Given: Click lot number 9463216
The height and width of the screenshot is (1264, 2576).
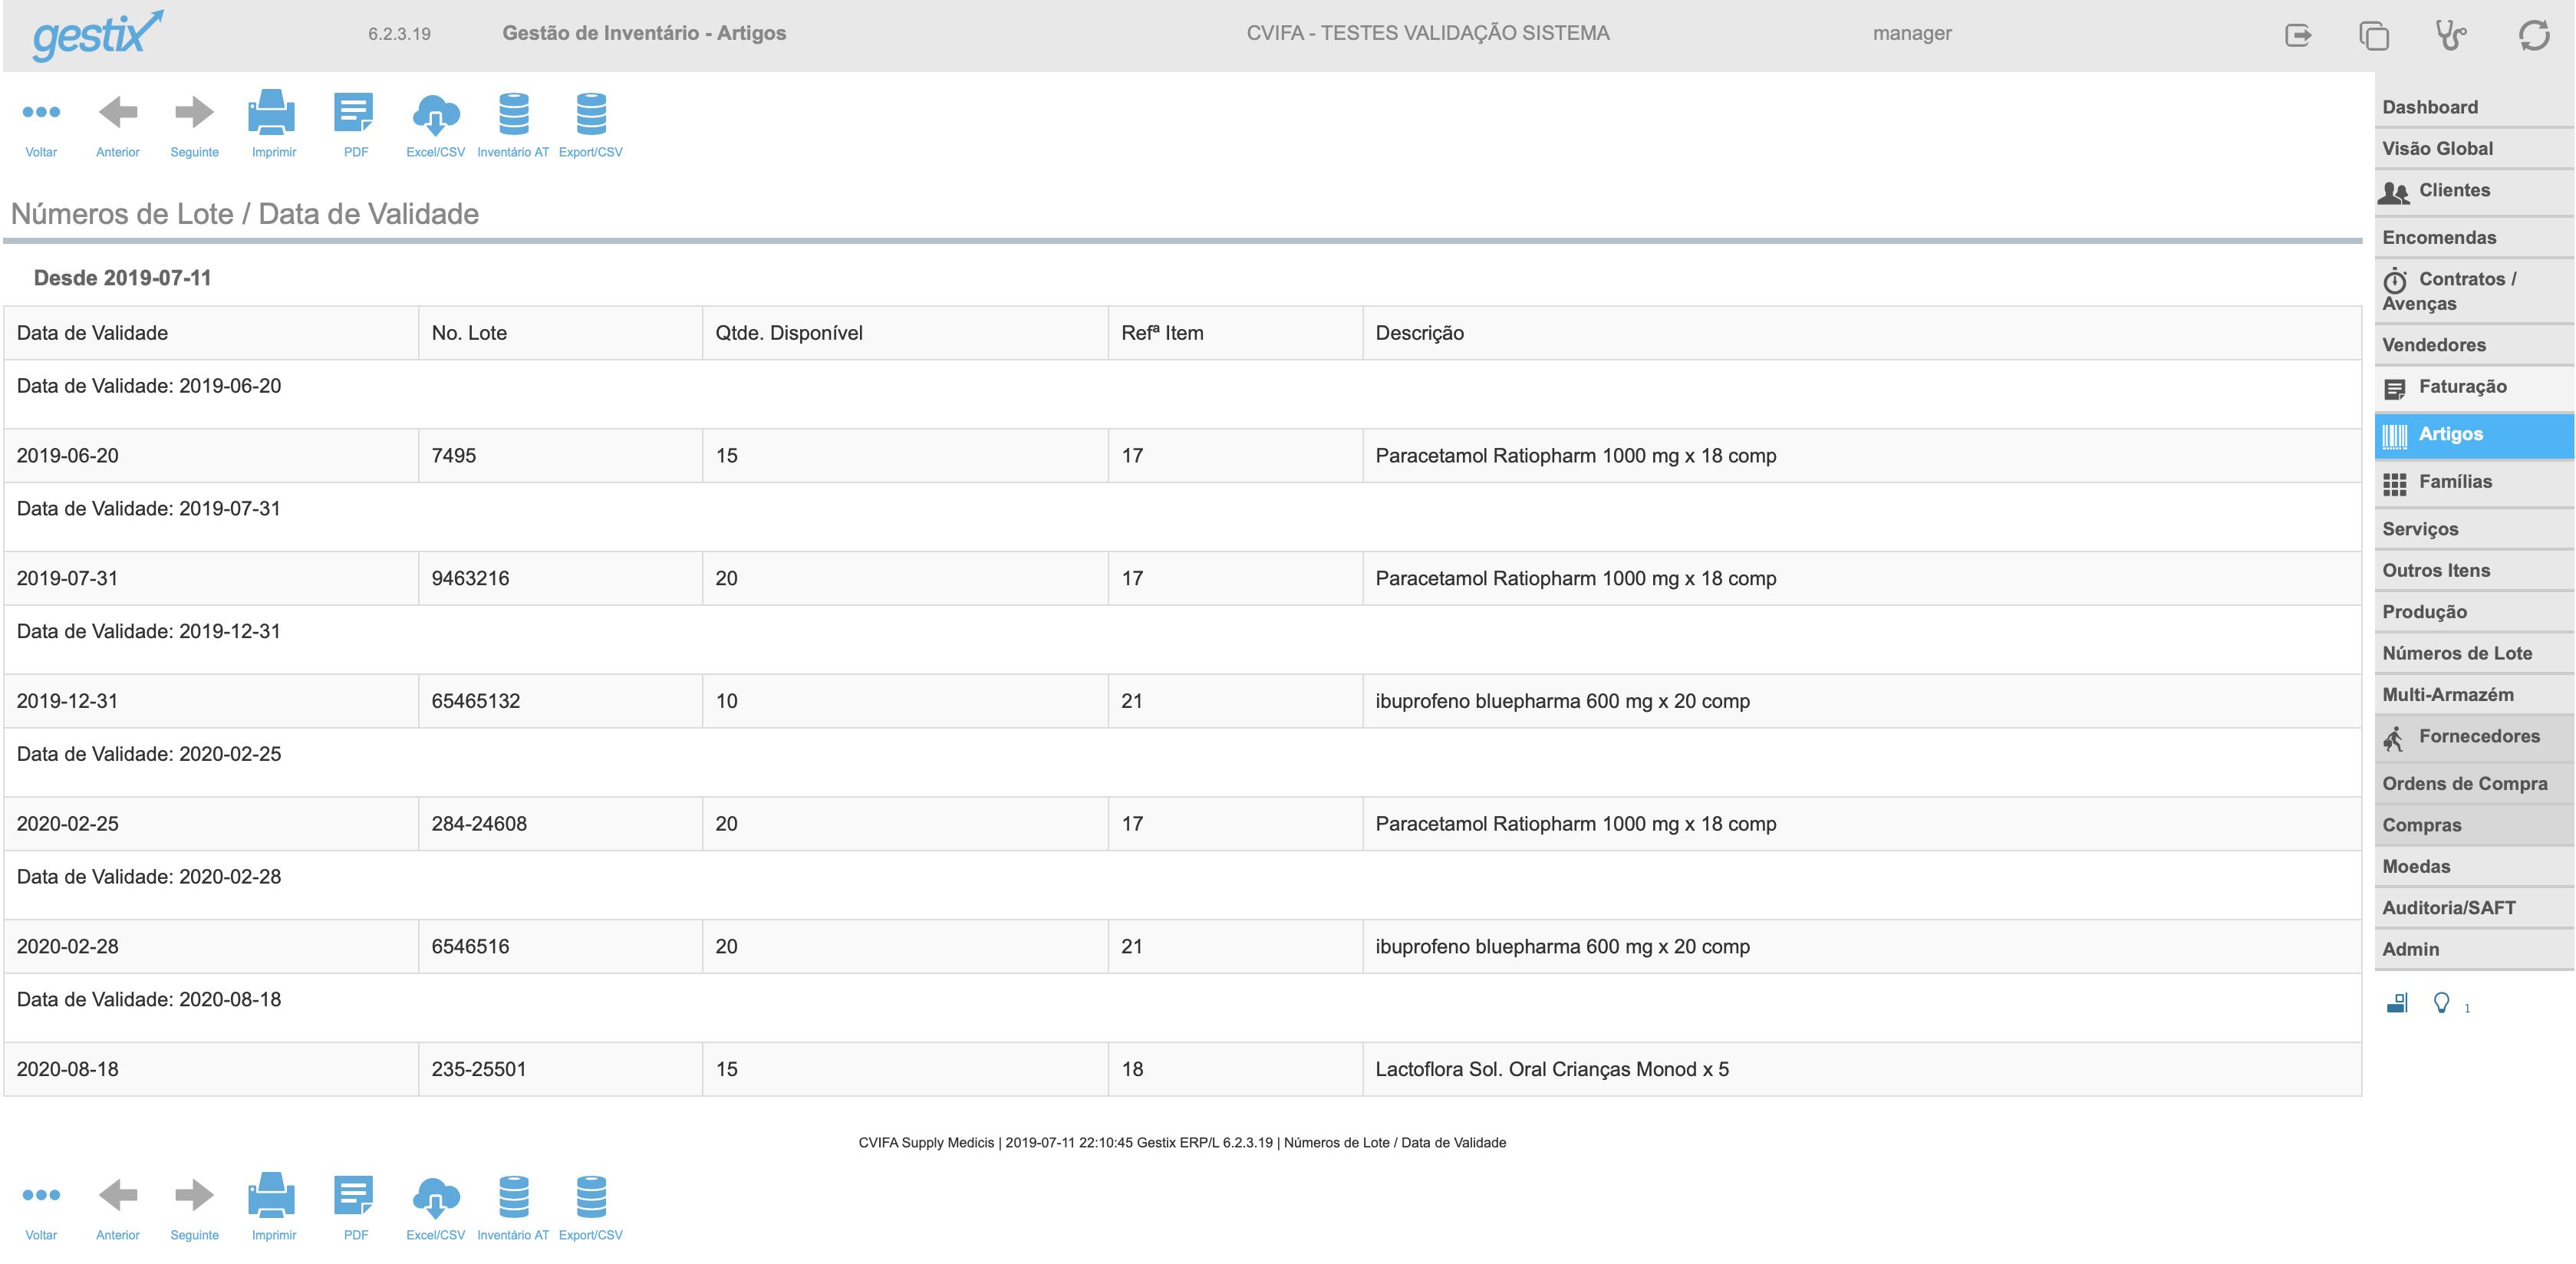Looking at the screenshot, I should tap(470, 579).
